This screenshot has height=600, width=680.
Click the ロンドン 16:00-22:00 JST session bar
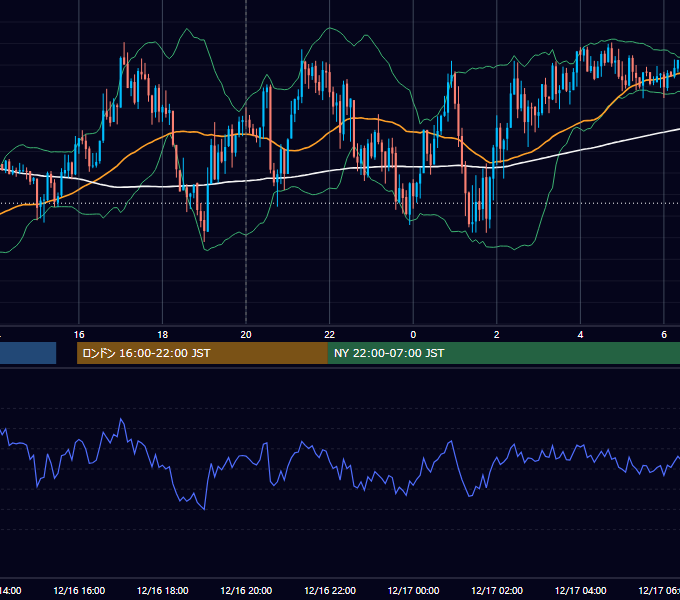[202, 353]
